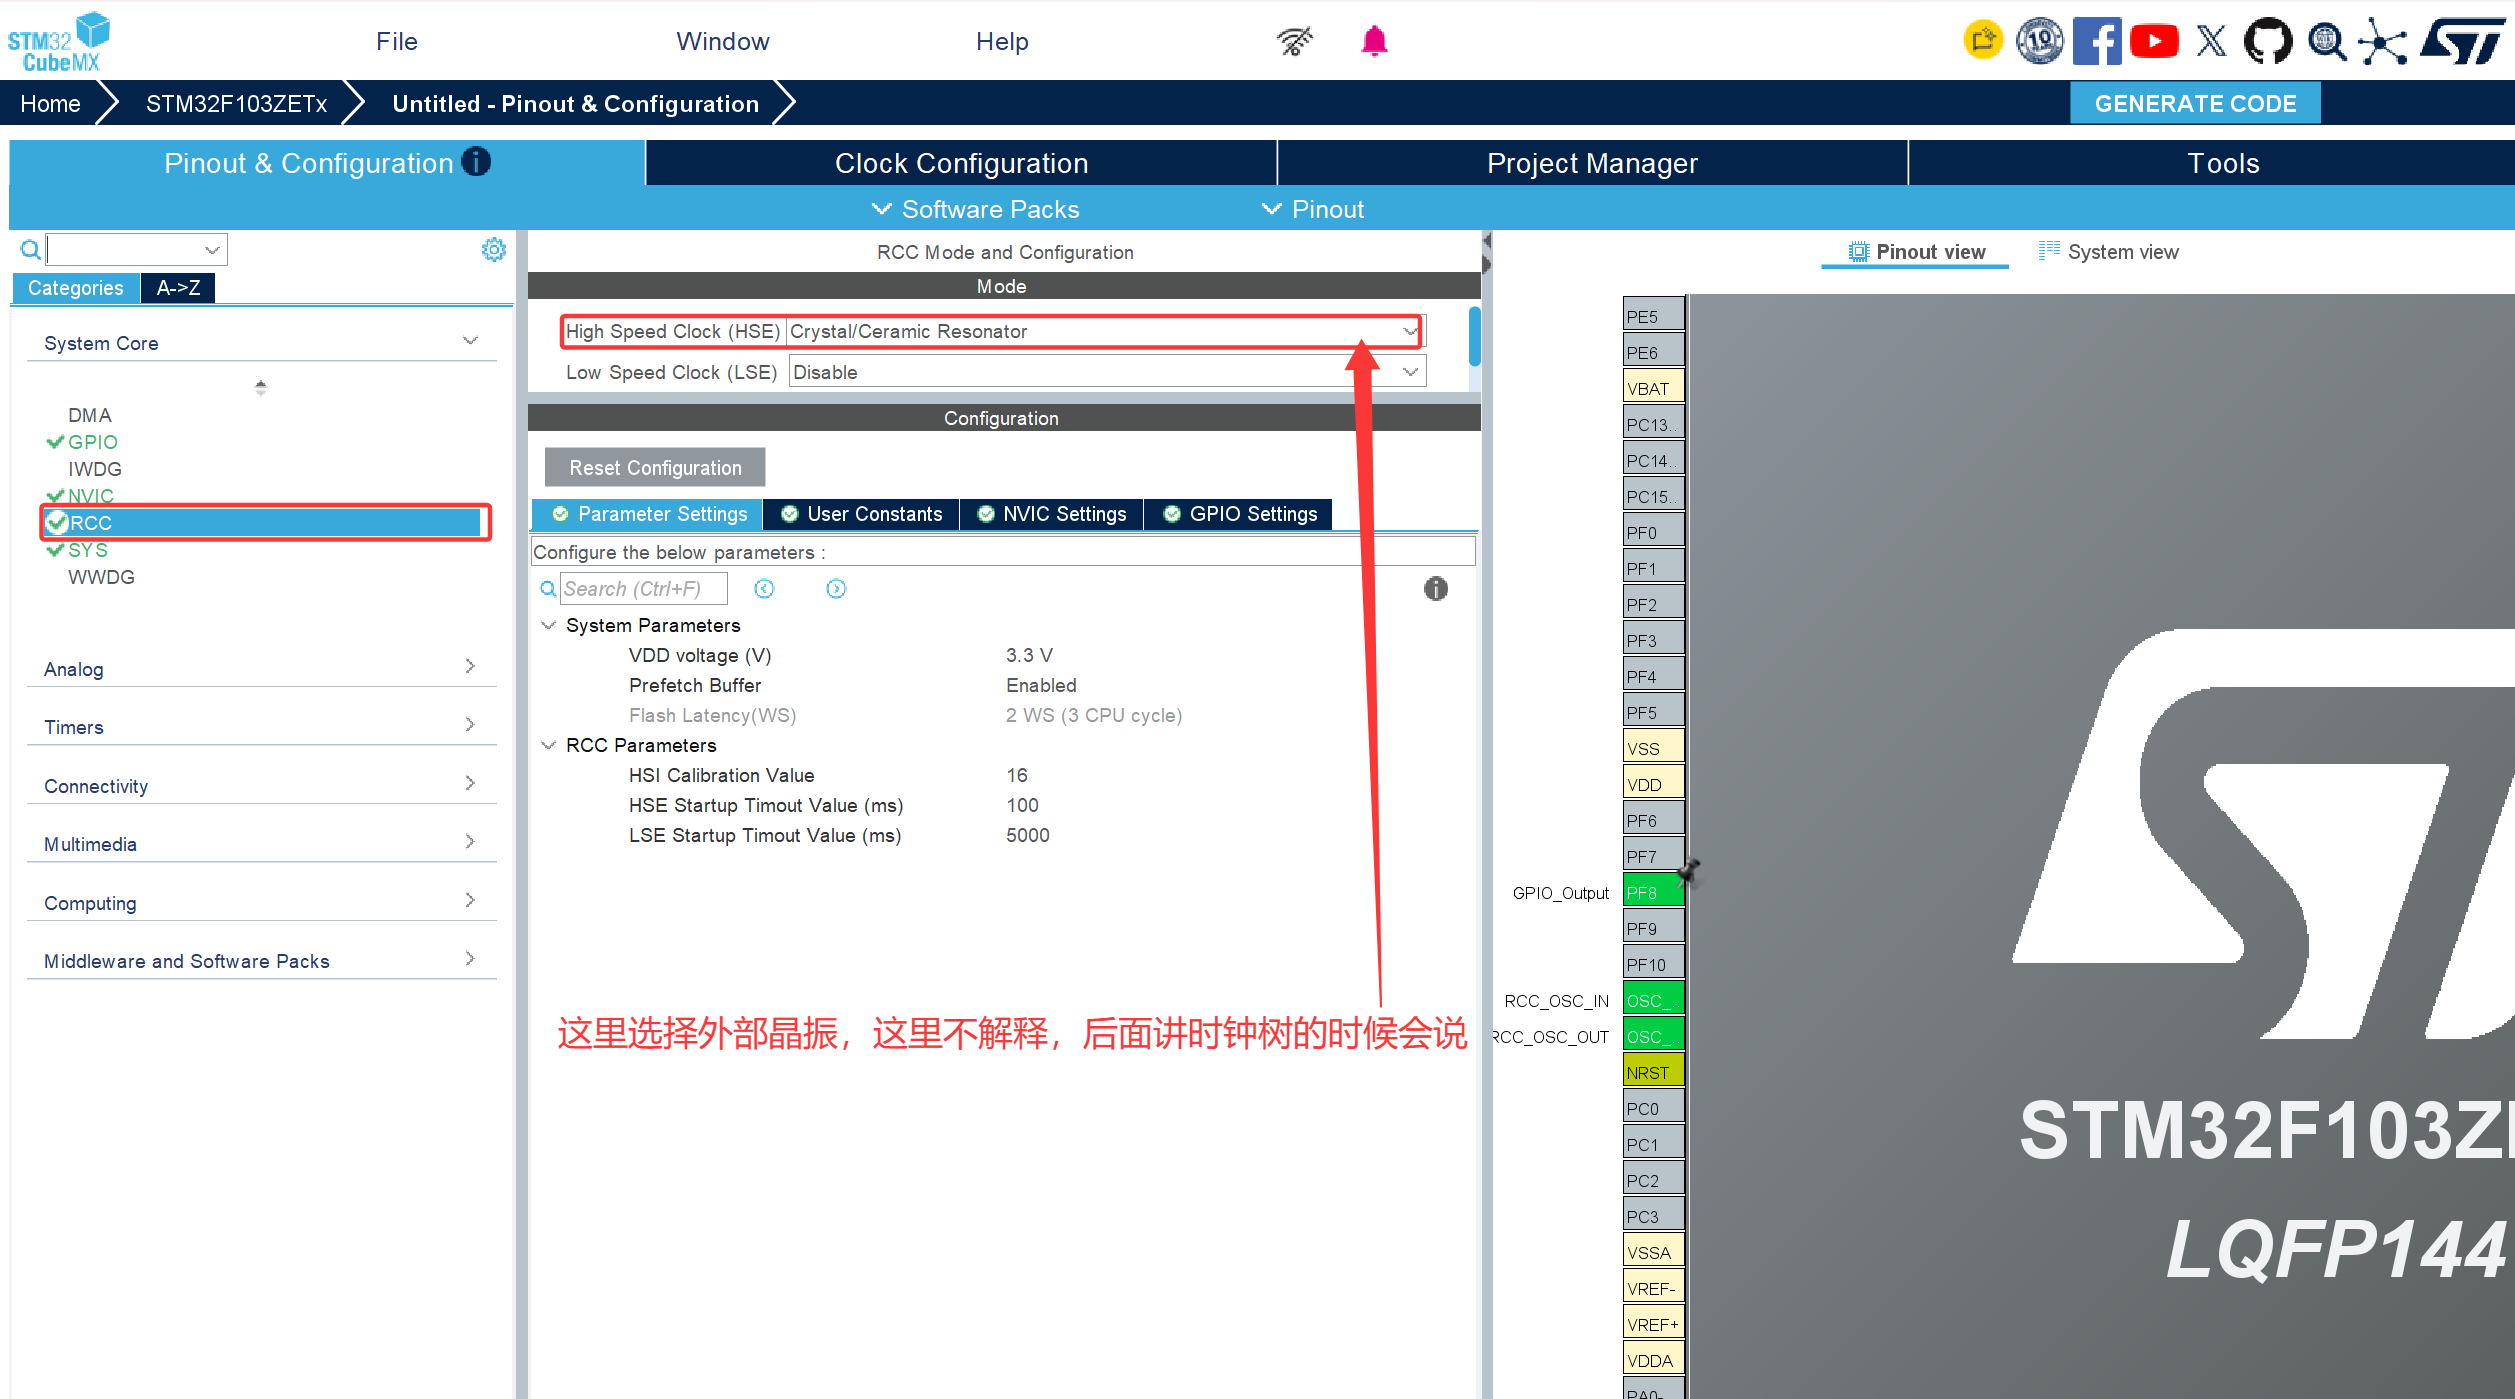Go to the Home breadcrumb
2515x1399 pixels.
point(50,103)
